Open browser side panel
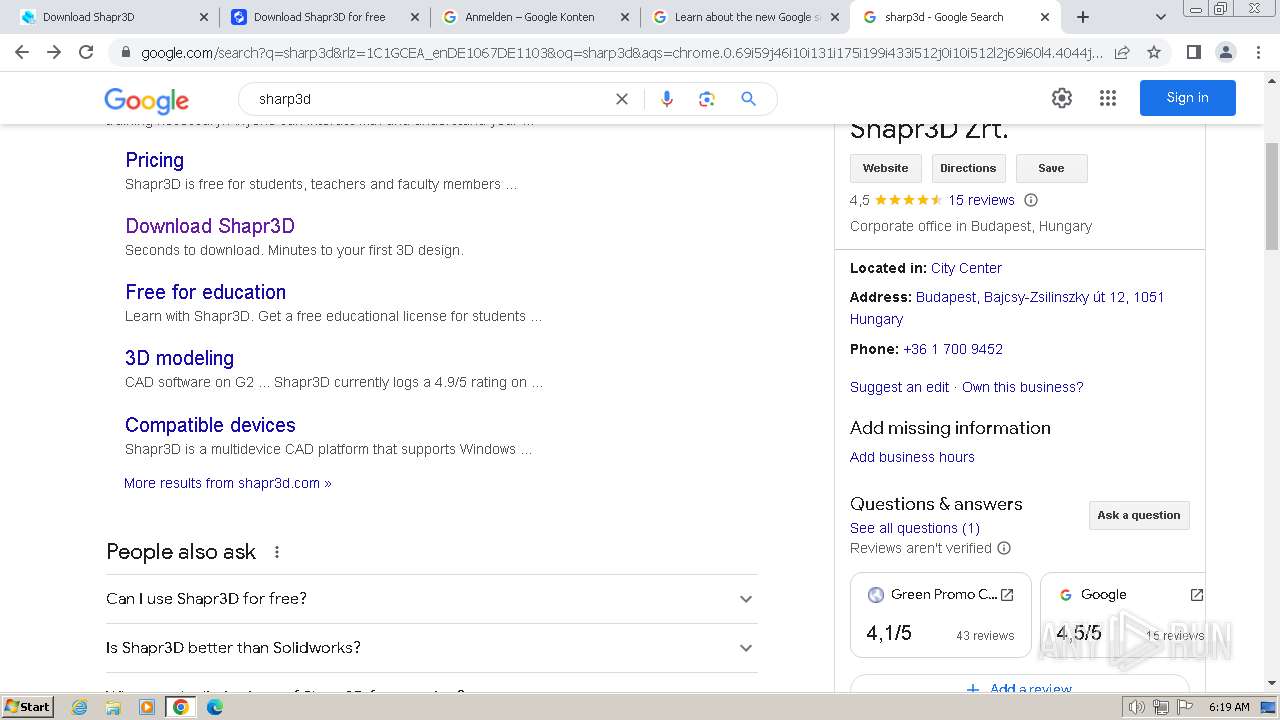 1193,52
